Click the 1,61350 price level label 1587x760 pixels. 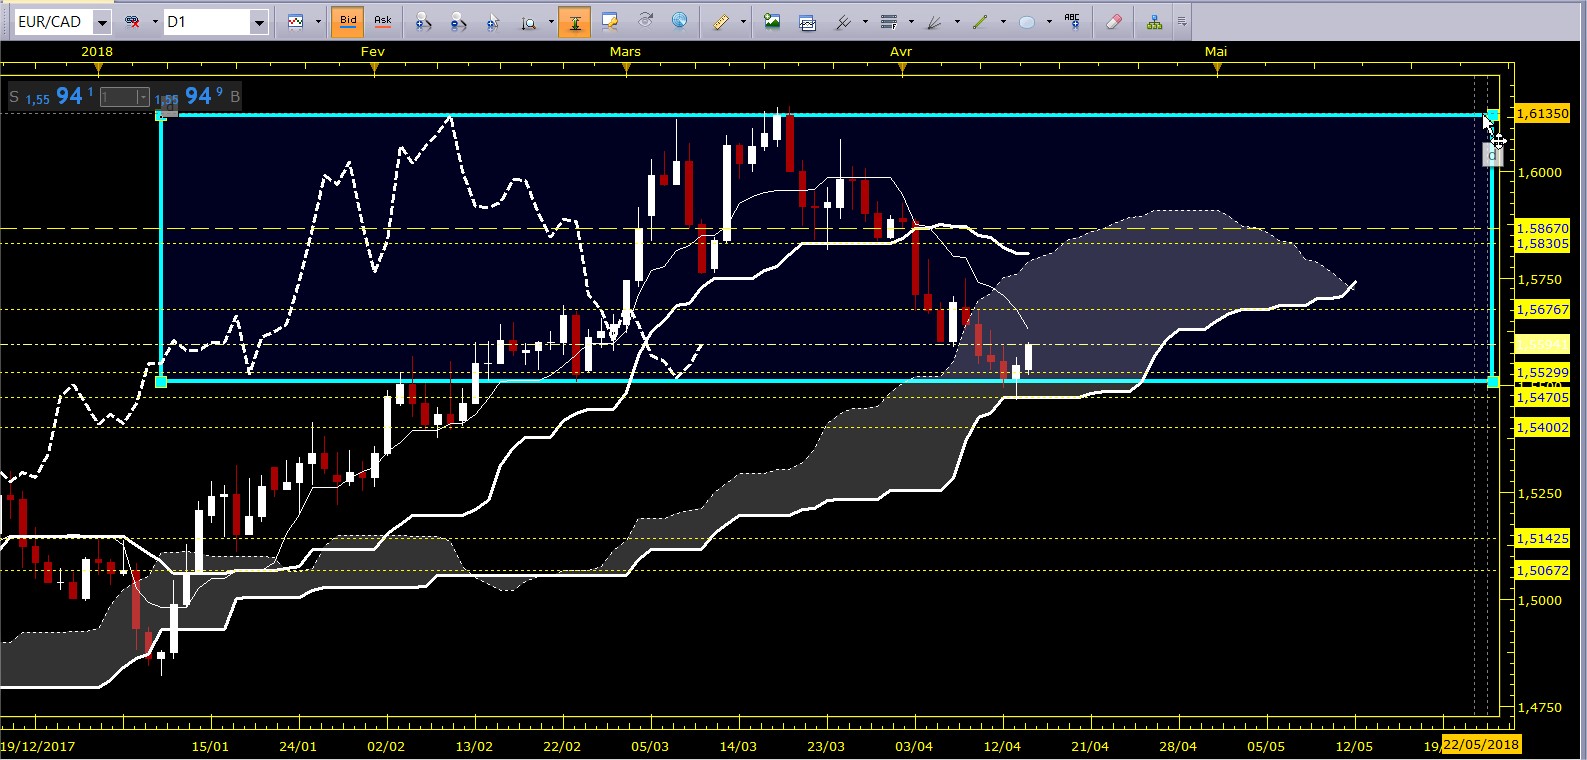(x=1543, y=113)
